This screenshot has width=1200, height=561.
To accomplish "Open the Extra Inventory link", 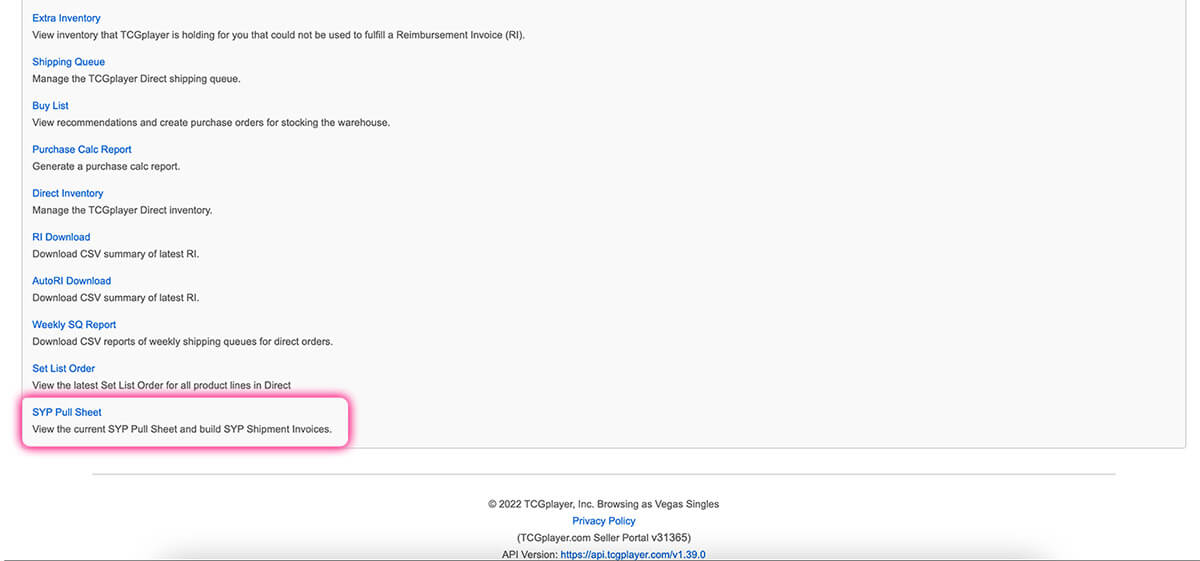I will 66,18.
